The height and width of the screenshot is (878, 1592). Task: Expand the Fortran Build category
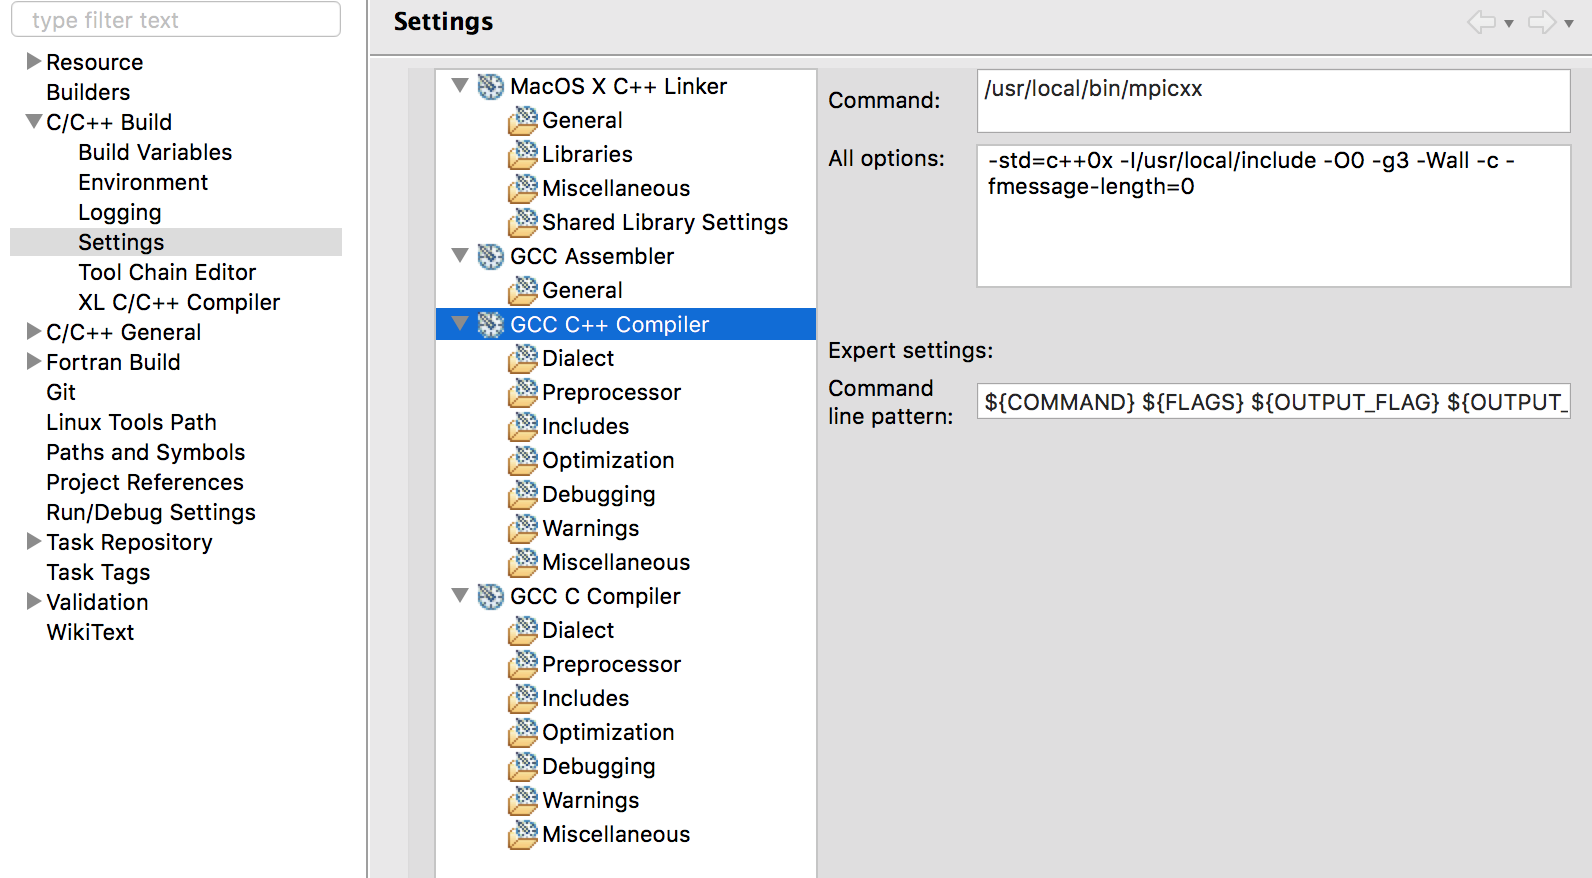tap(34, 362)
